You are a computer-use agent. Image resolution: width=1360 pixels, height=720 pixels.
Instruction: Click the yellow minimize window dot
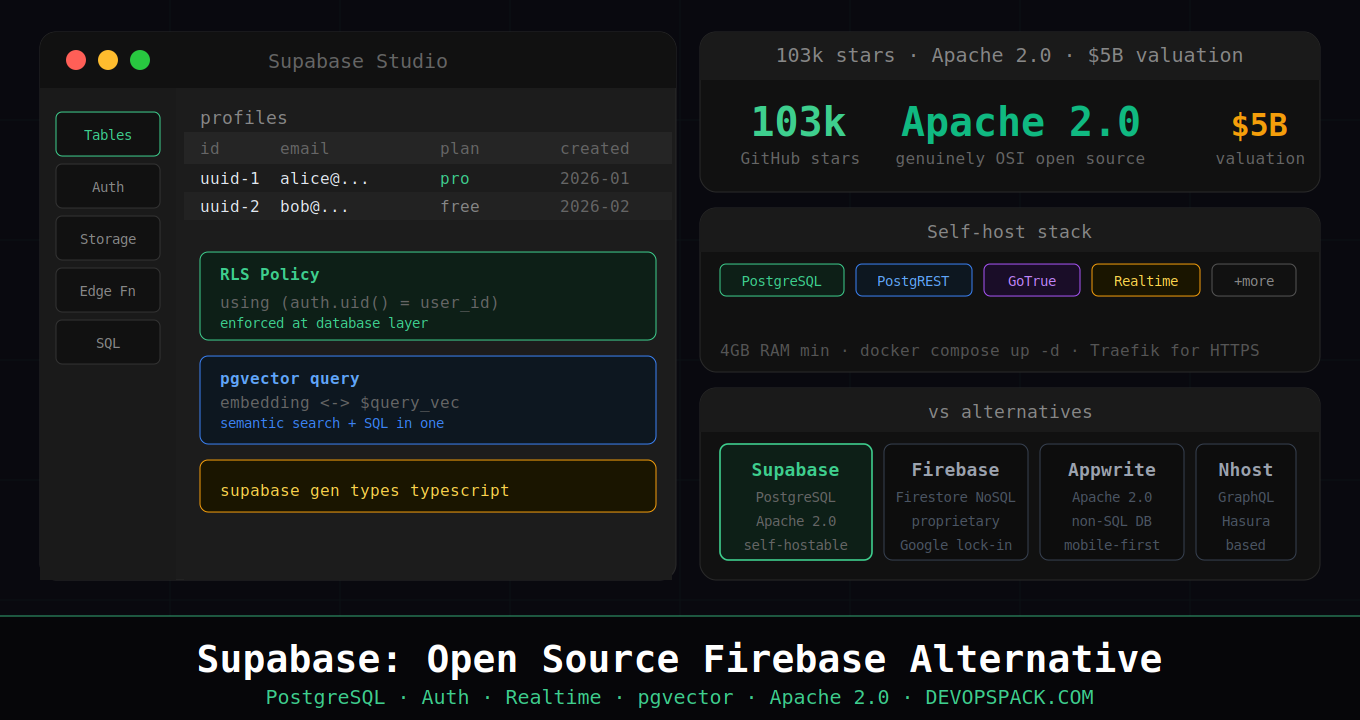(x=108, y=60)
